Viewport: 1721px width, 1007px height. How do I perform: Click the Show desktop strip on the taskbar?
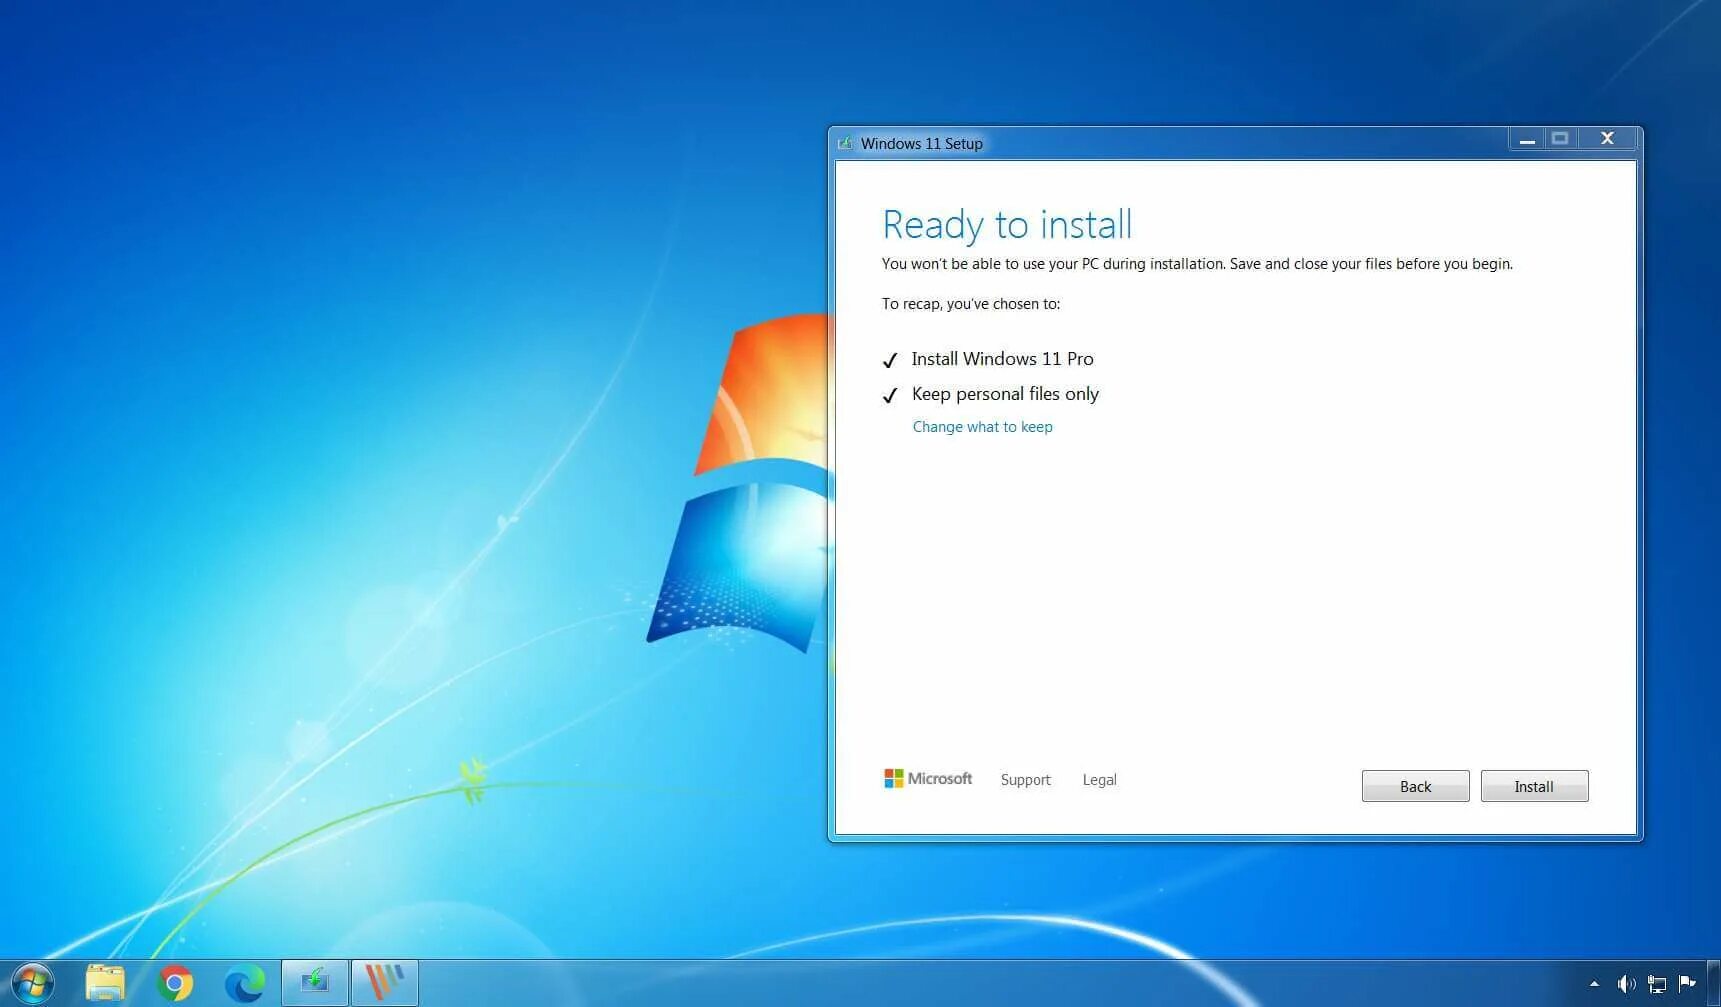click(x=1713, y=983)
